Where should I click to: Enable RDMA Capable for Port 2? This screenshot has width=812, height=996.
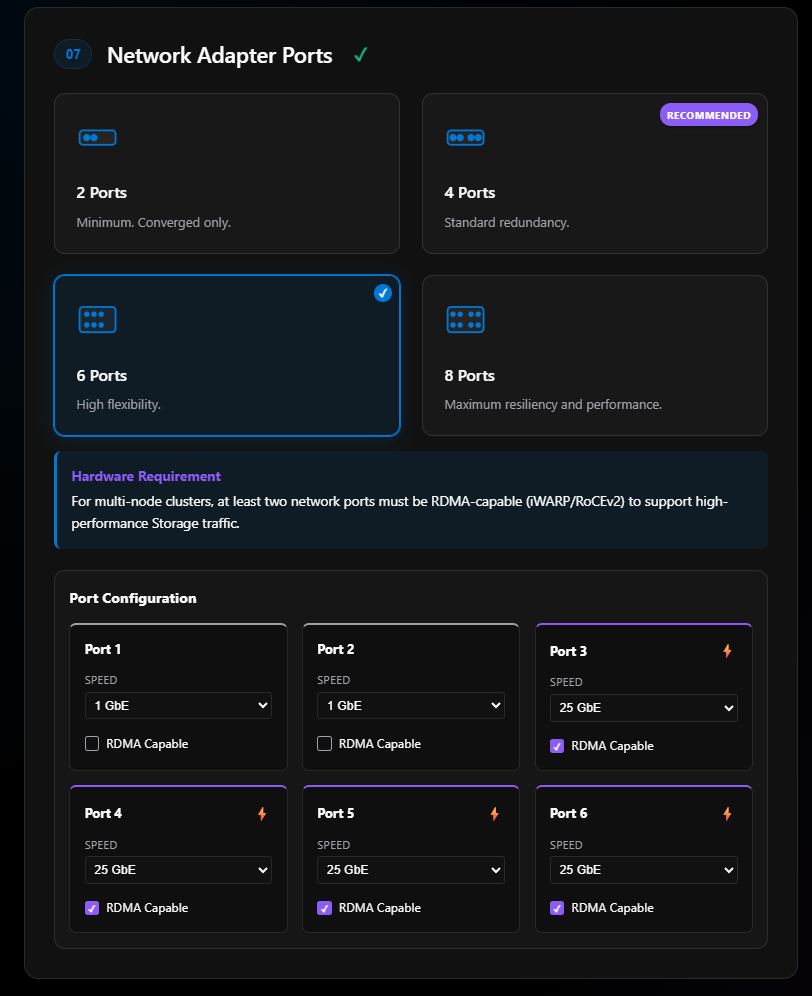pyautogui.click(x=324, y=744)
